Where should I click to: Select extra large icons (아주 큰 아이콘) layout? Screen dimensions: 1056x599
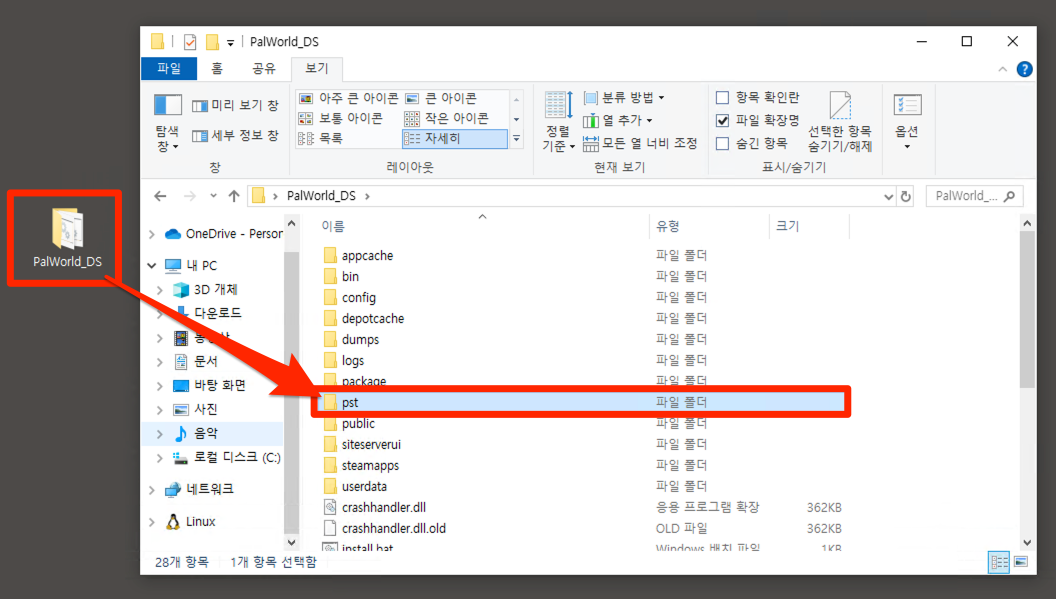tap(349, 98)
